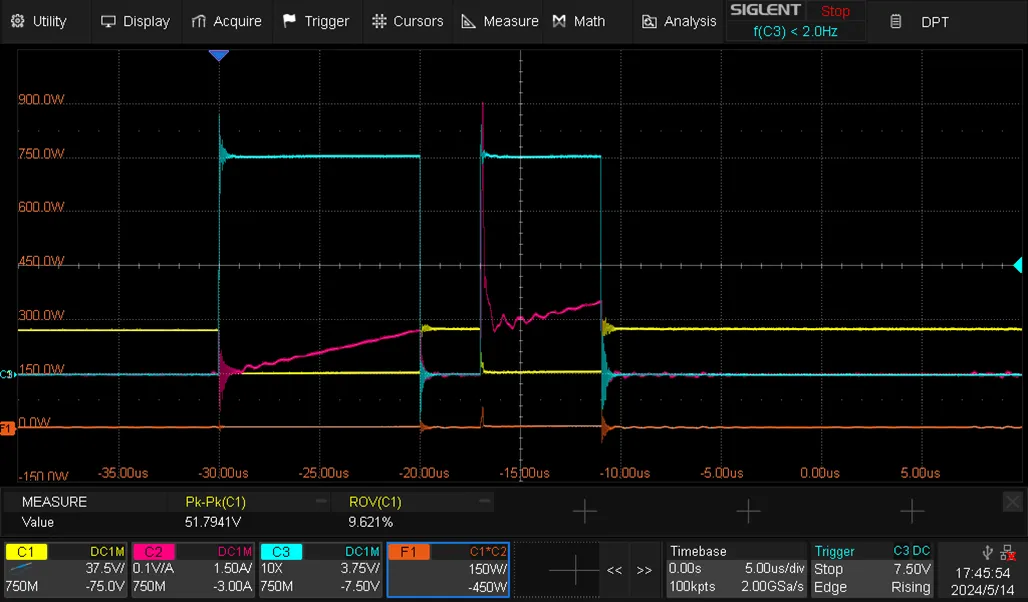
Task: Open the Utility menu
Action: coord(40,21)
